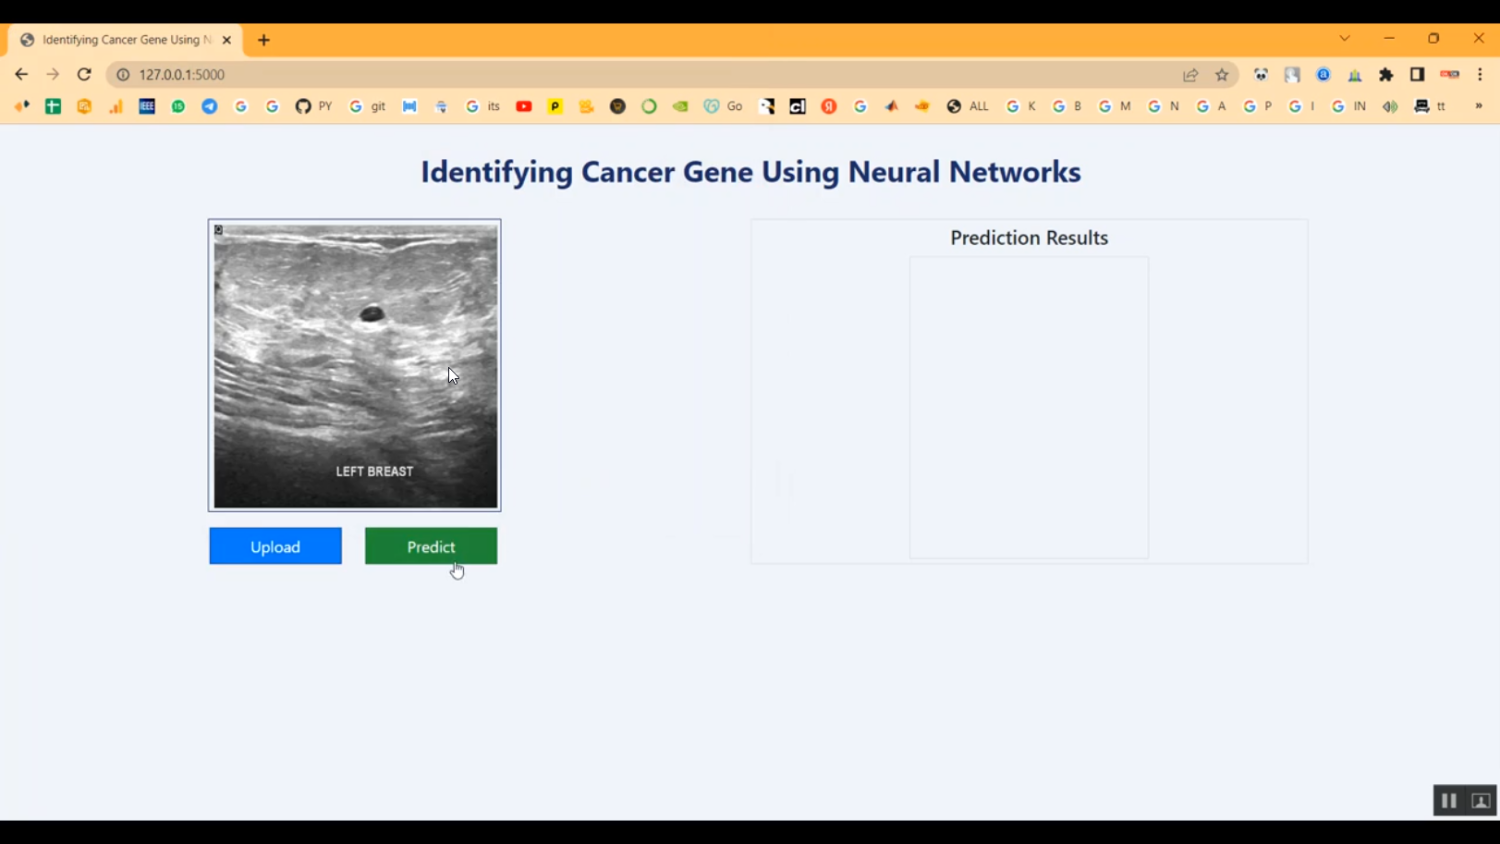Open the black 'cl' bookmark icon

click(x=796, y=106)
